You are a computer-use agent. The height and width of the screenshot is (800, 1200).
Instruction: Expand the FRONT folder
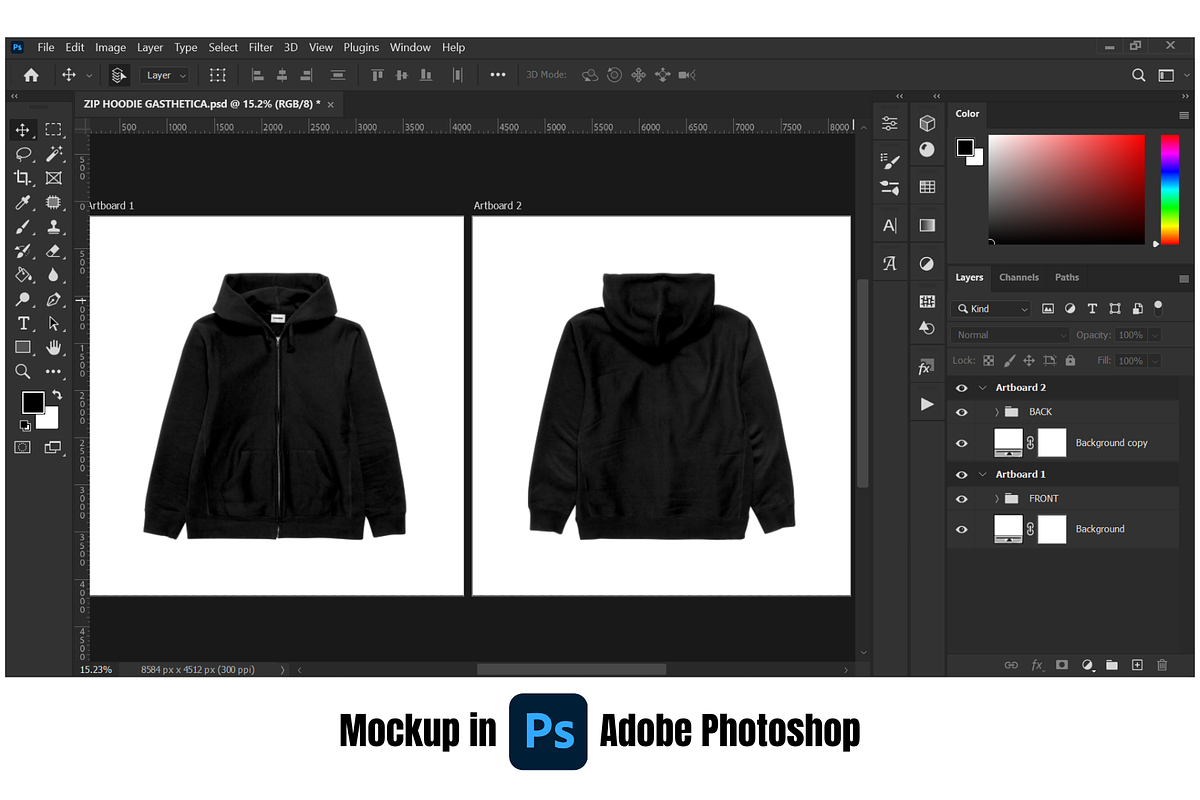coord(997,499)
